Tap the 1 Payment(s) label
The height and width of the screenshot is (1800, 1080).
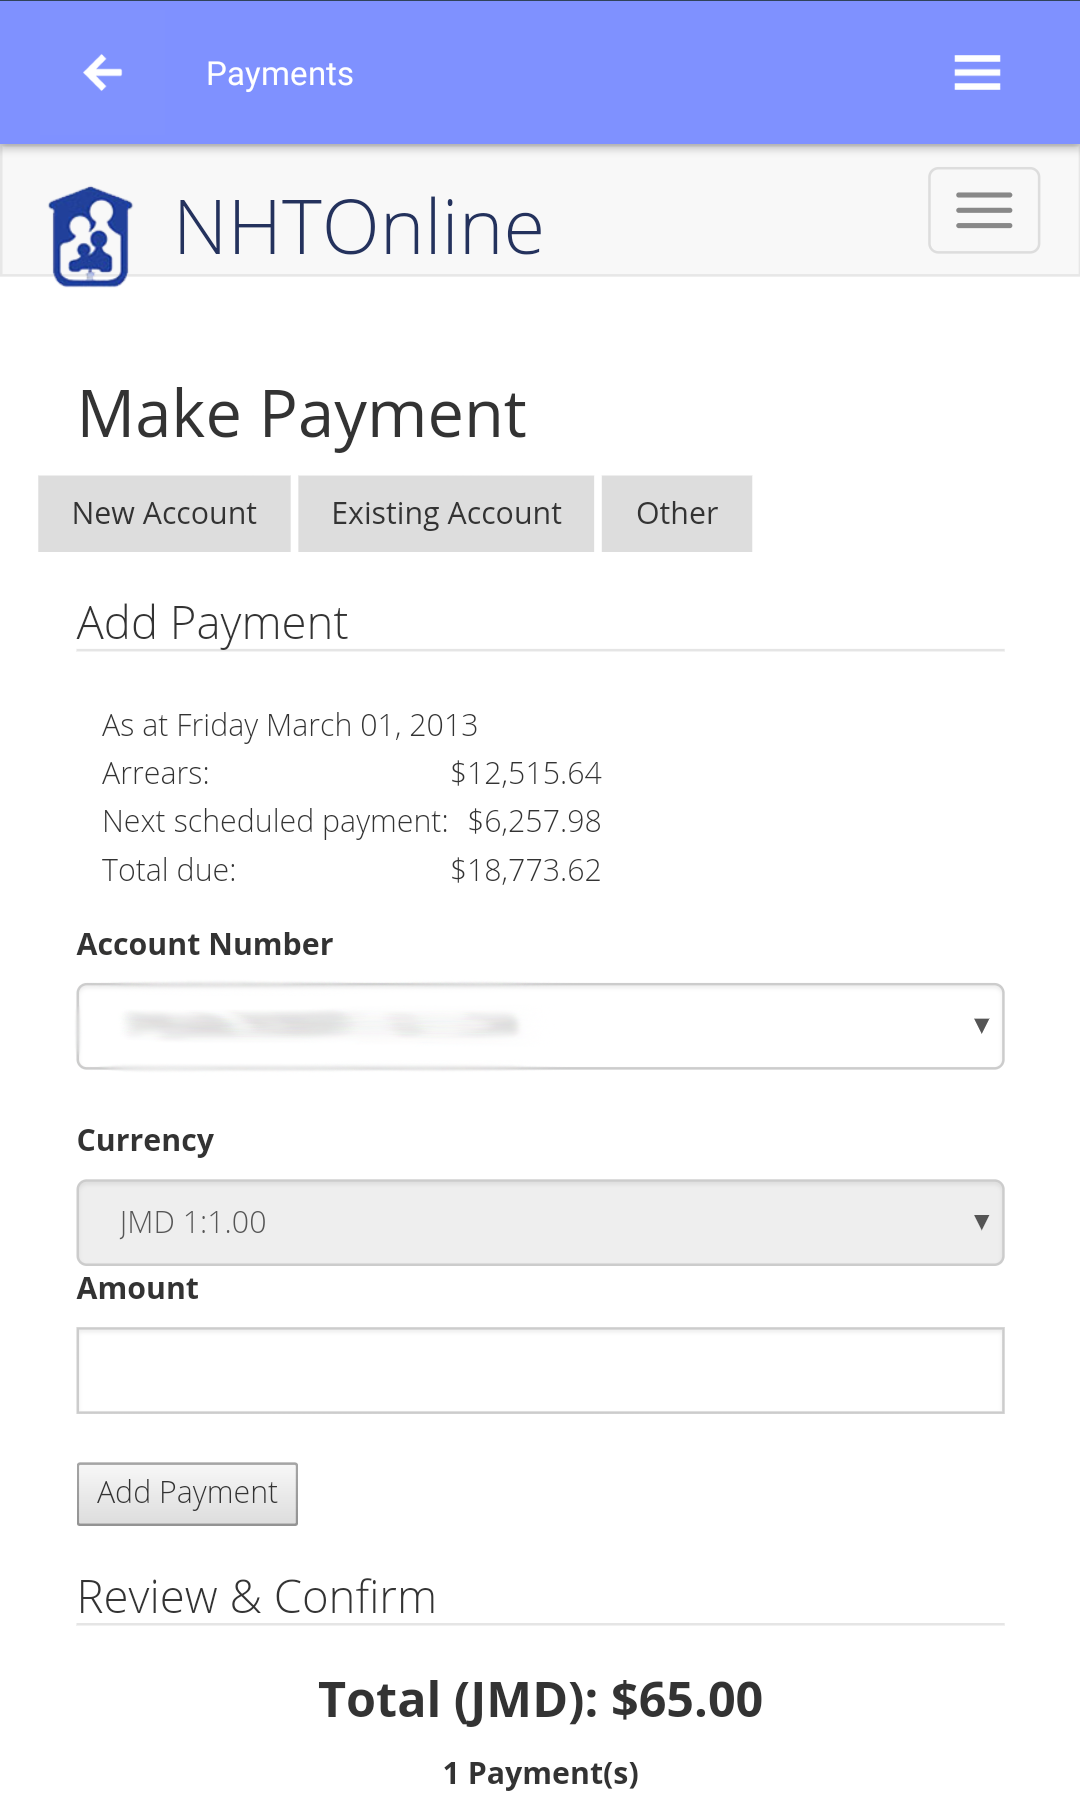pyautogui.click(x=540, y=1773)
